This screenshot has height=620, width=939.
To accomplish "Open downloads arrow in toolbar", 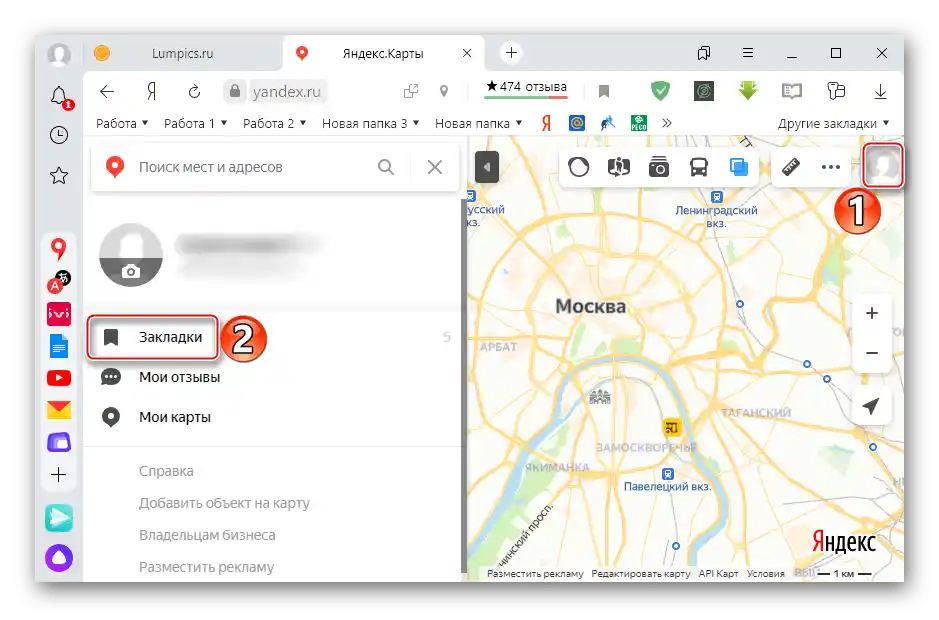I will 880,92.
